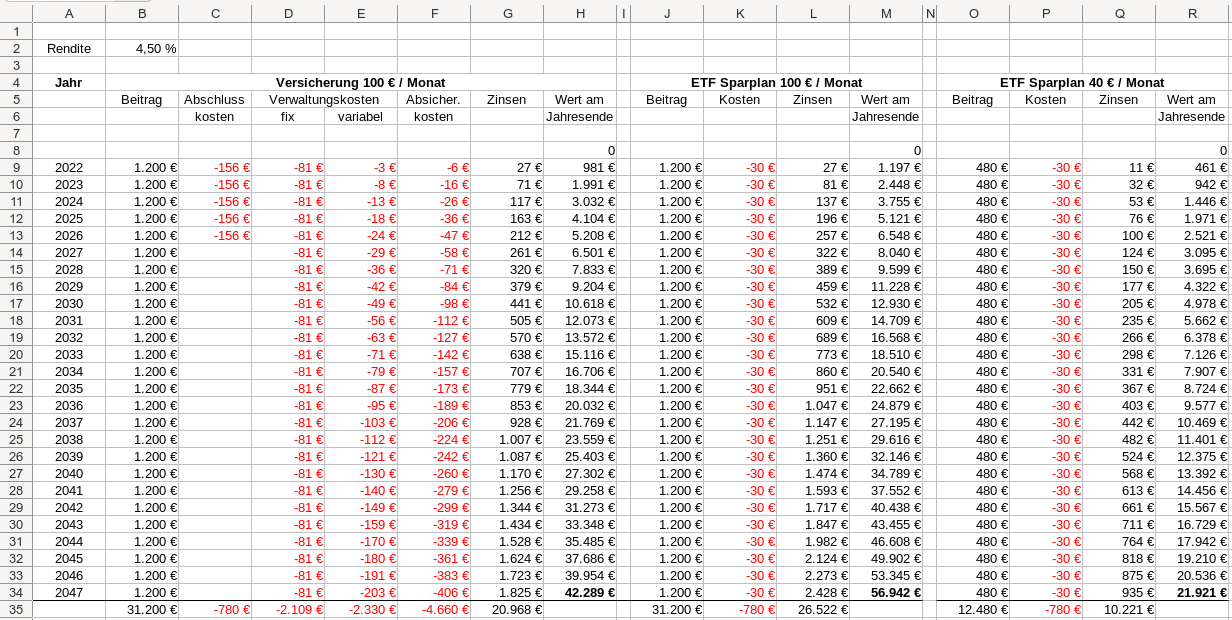Click the total 10.221 € interest cell

pyautogui.click(x=1119, y=609)
